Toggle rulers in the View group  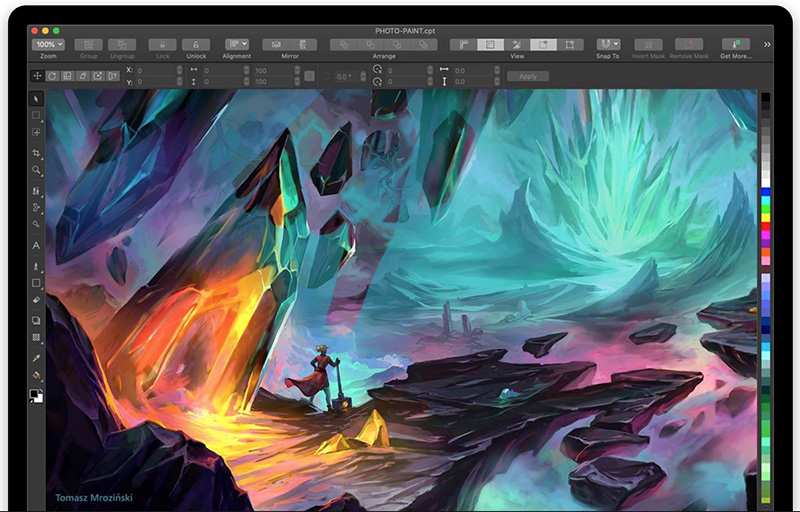(463, 44)
